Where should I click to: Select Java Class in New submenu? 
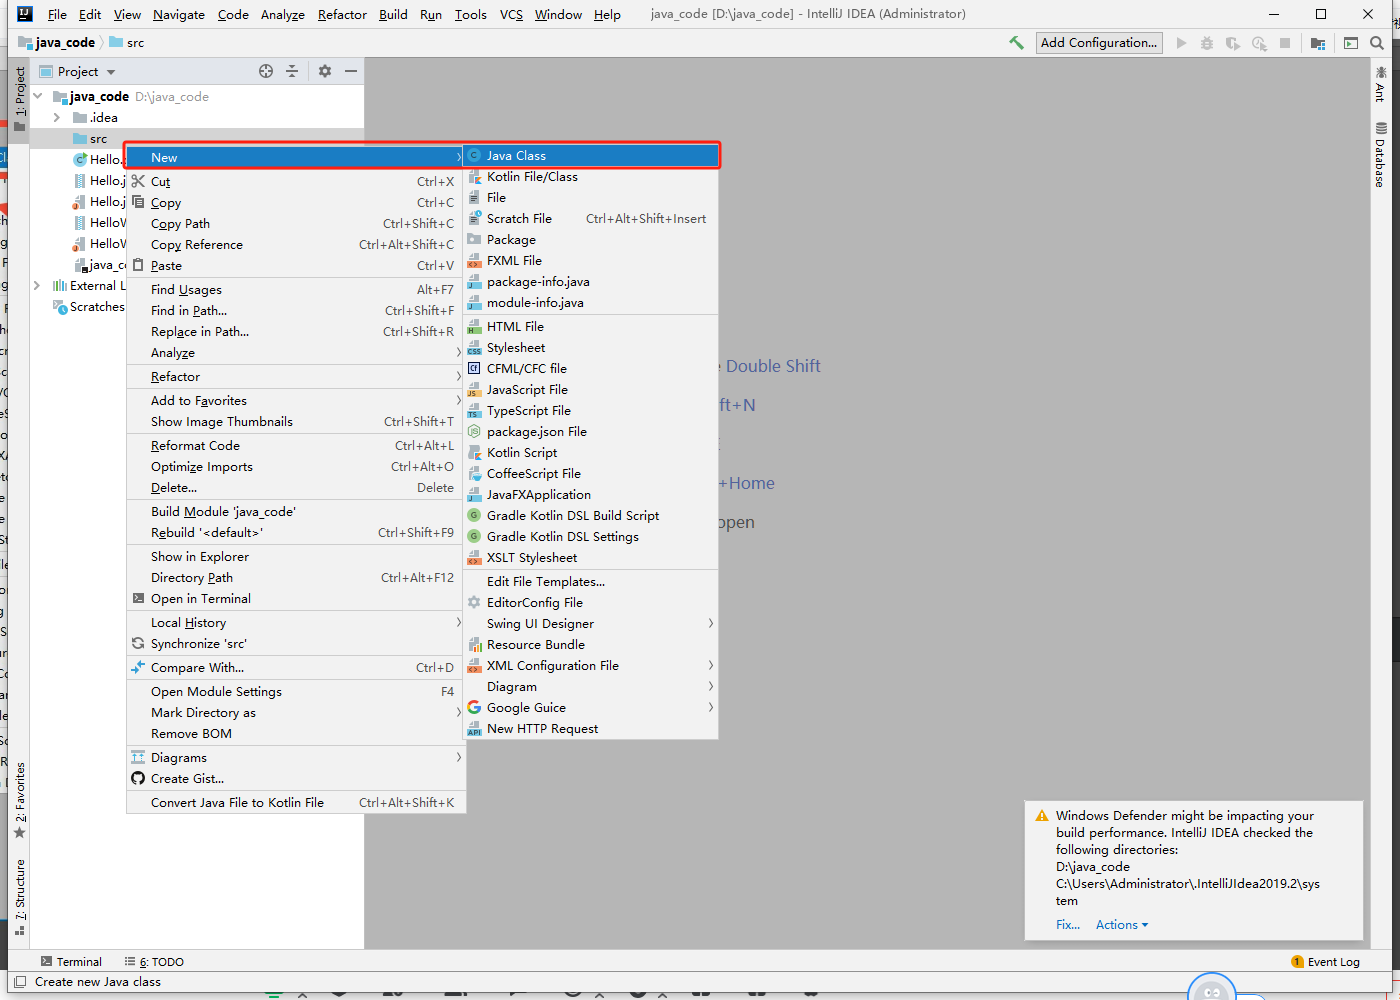click(x=591, y=156)
